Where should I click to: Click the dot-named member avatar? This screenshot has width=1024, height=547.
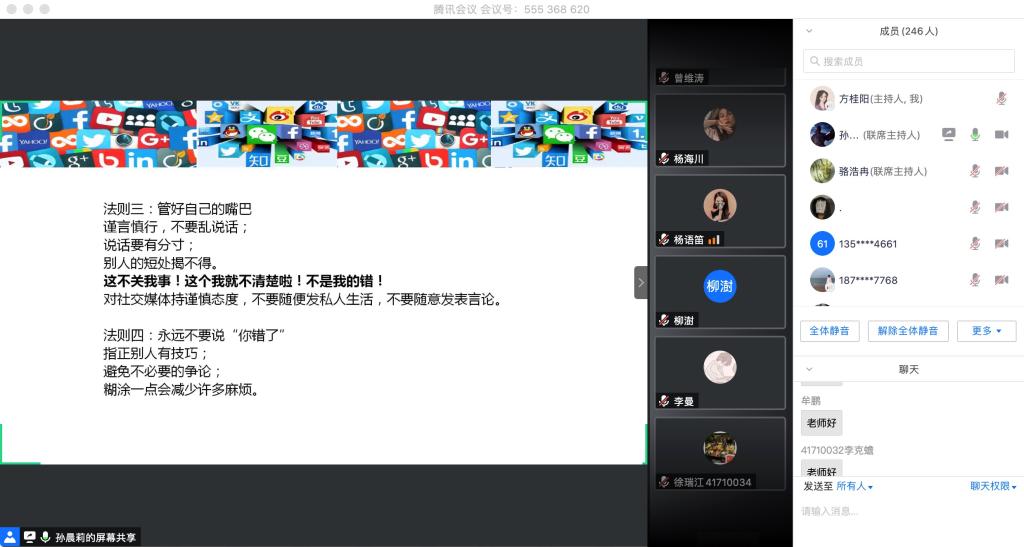[822, 208]
